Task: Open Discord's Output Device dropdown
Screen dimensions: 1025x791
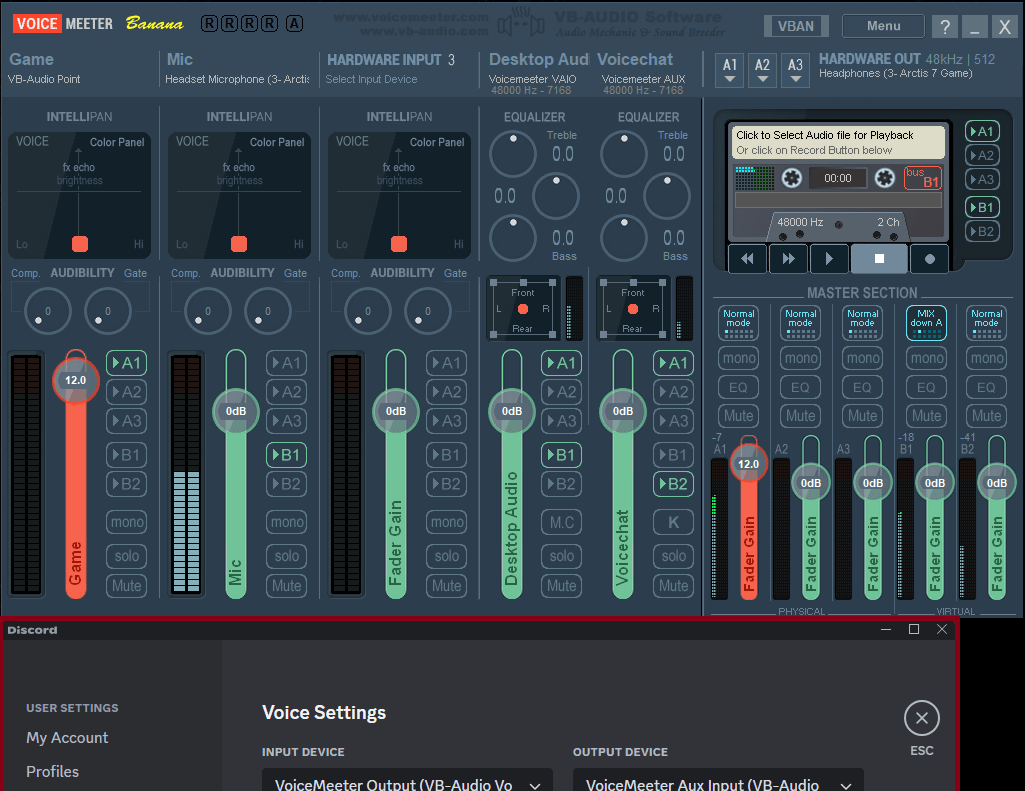Action: (x=717, y=782)
